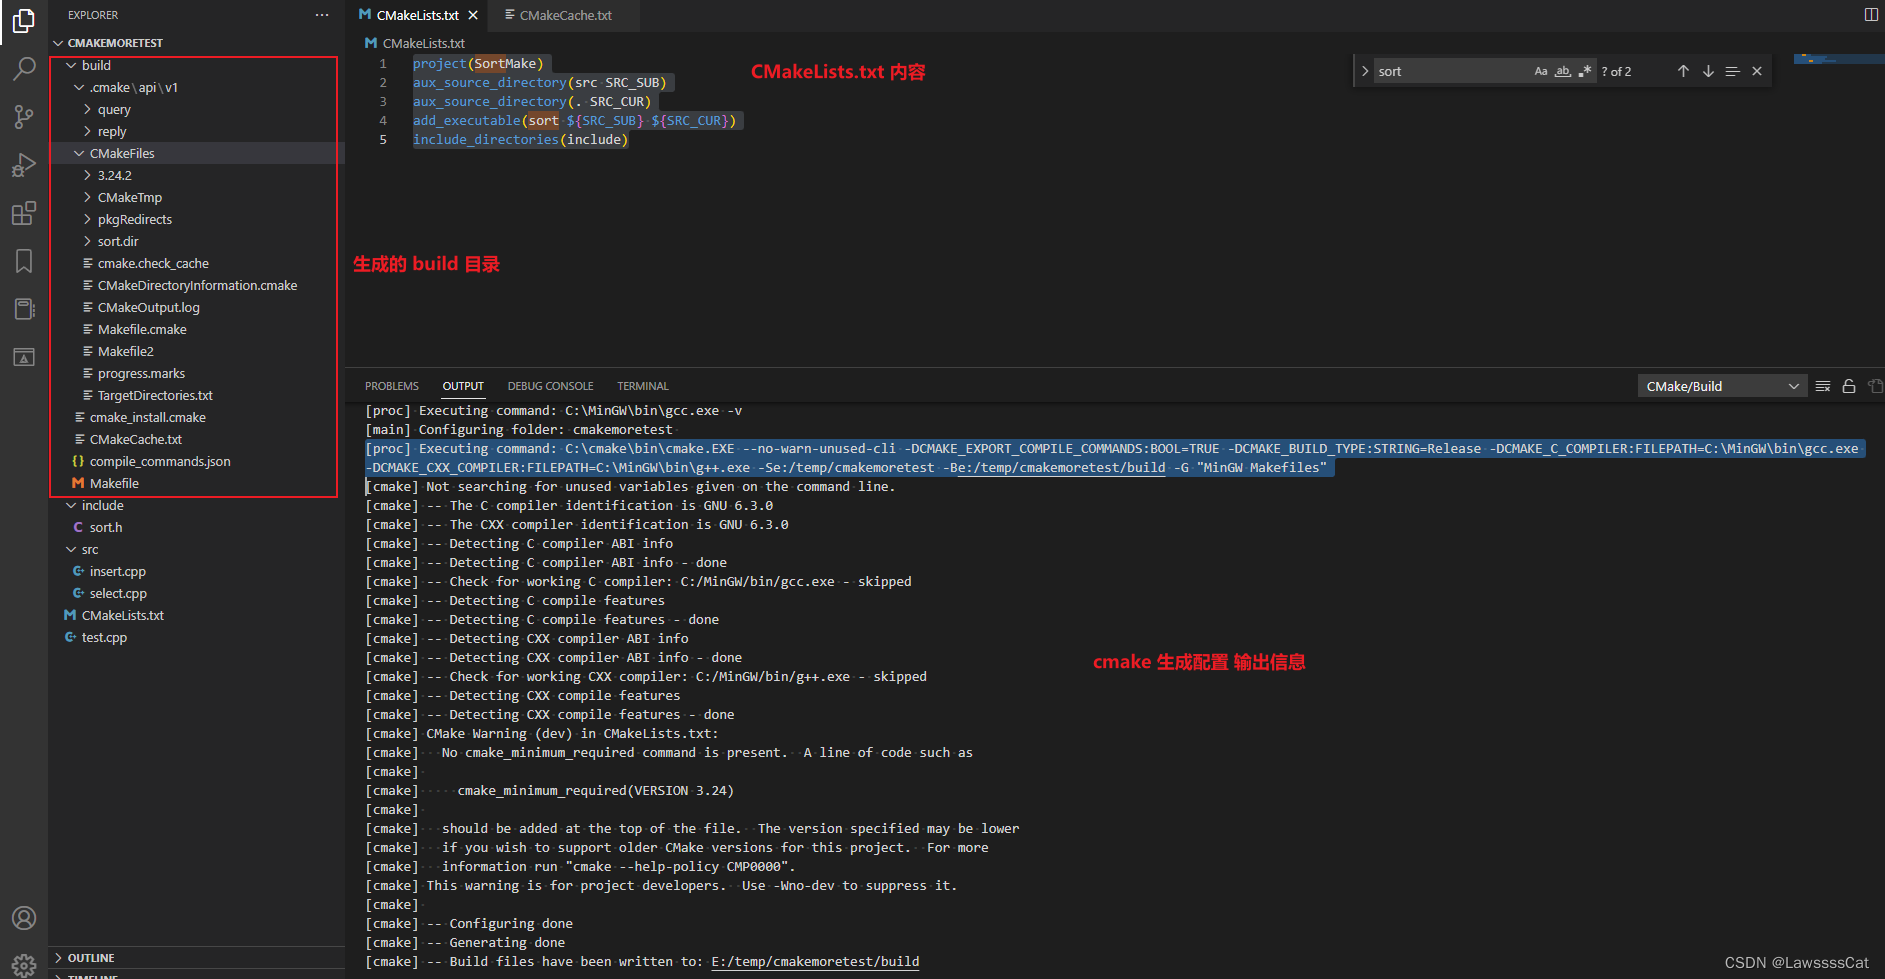
Task: Expand the OUTLINE section
Action: pos(196,958)
